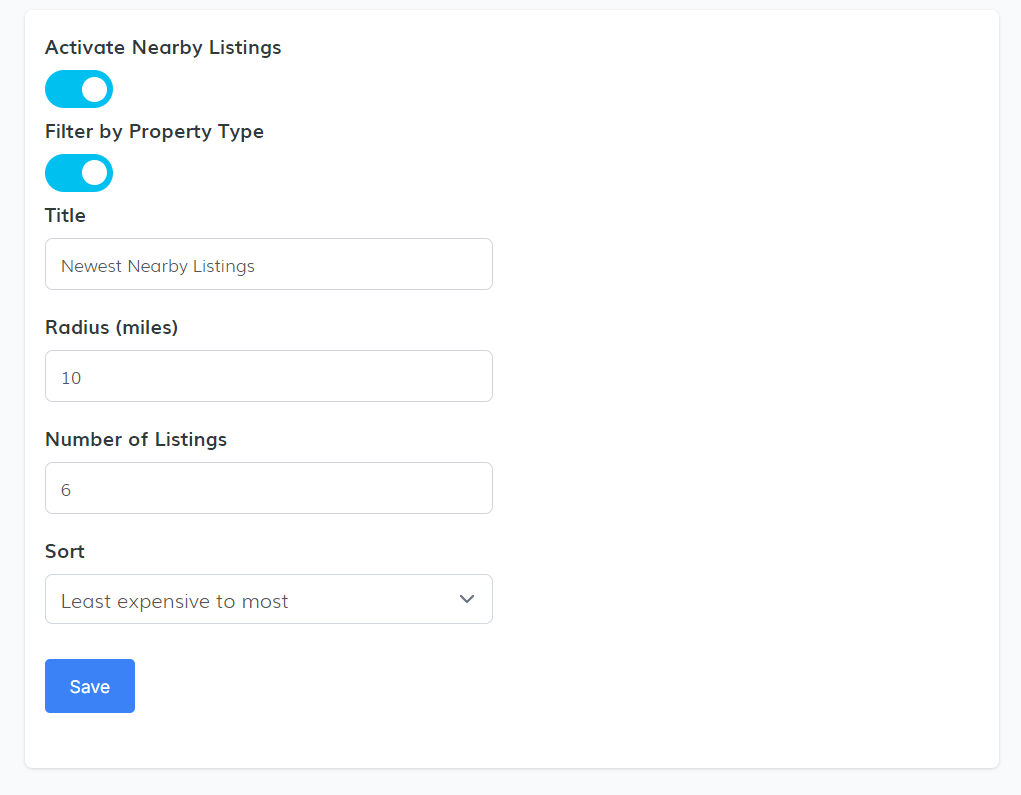1021x795 pixels.
Task: Click the 'Filter by Property Type' label
Action: [154, 131]
